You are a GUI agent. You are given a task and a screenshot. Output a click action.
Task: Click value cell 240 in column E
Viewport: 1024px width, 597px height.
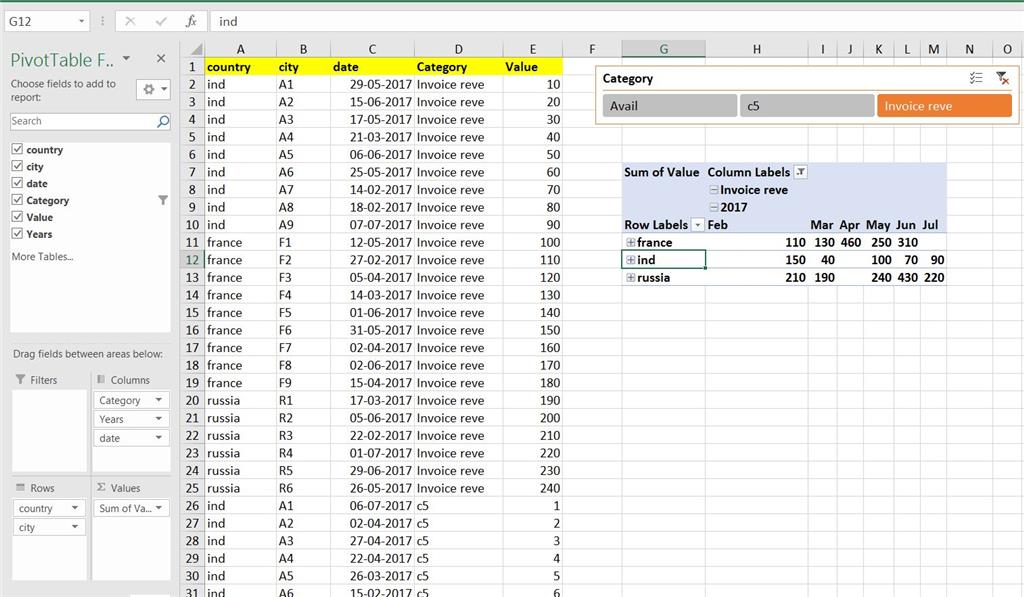(x=533, y=488)
